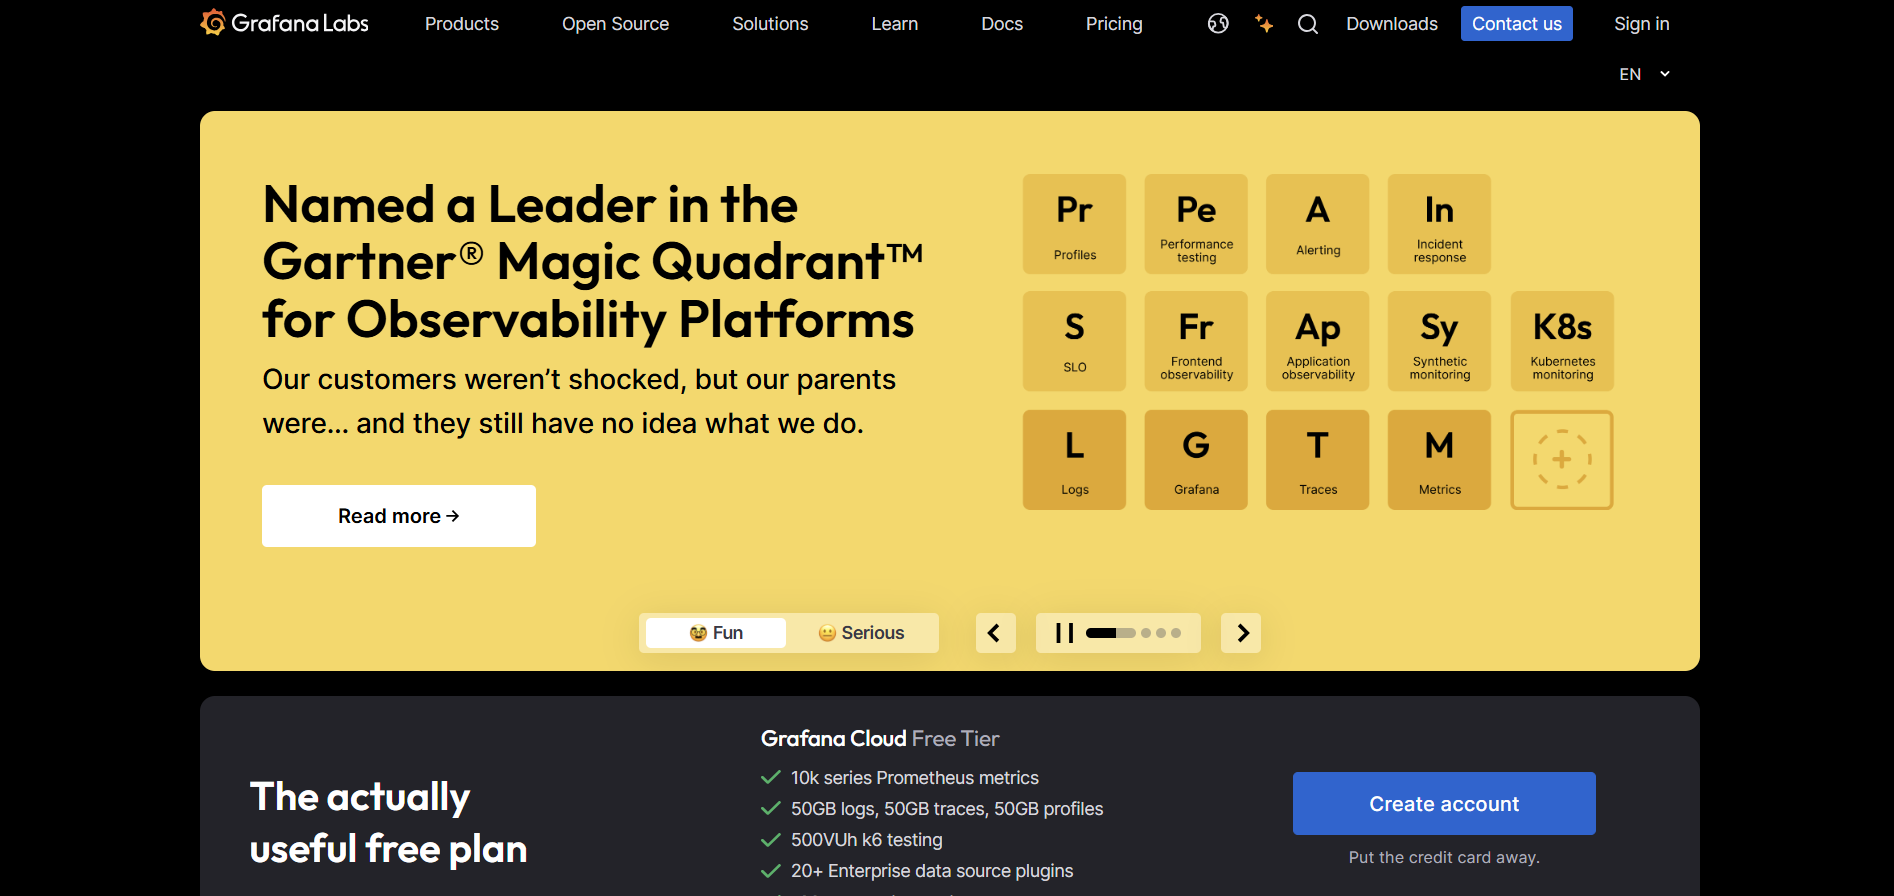Viewport: 1894px width, 896px height.
Task: Open the globe community icon in navbar
Action: tap(1218, 24)
